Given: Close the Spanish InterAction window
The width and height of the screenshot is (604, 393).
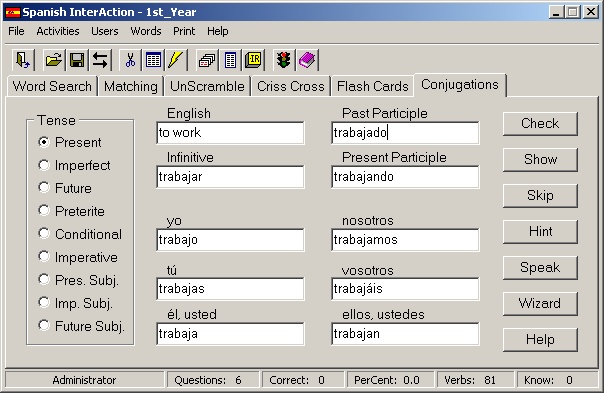Looking at the screenshot, I should click(x=591, y=12).
